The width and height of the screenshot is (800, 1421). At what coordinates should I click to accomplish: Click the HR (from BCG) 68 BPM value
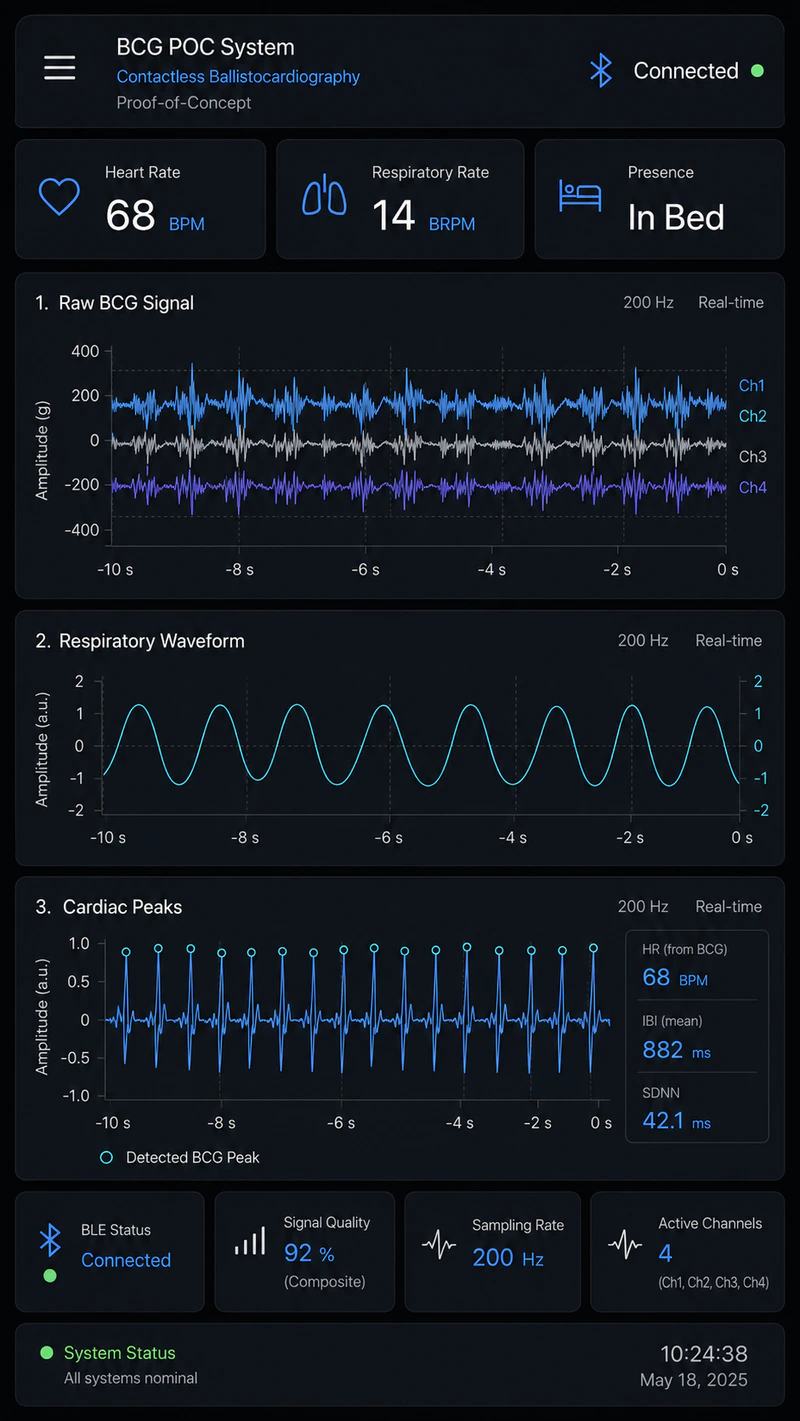click(x=675, y=977)
